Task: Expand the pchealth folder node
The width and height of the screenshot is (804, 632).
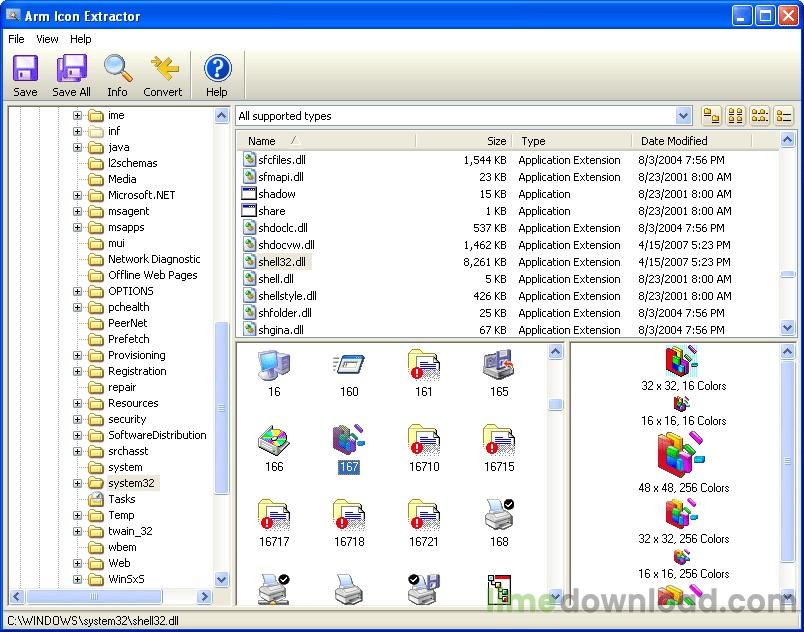Action: tap(77, 308)
